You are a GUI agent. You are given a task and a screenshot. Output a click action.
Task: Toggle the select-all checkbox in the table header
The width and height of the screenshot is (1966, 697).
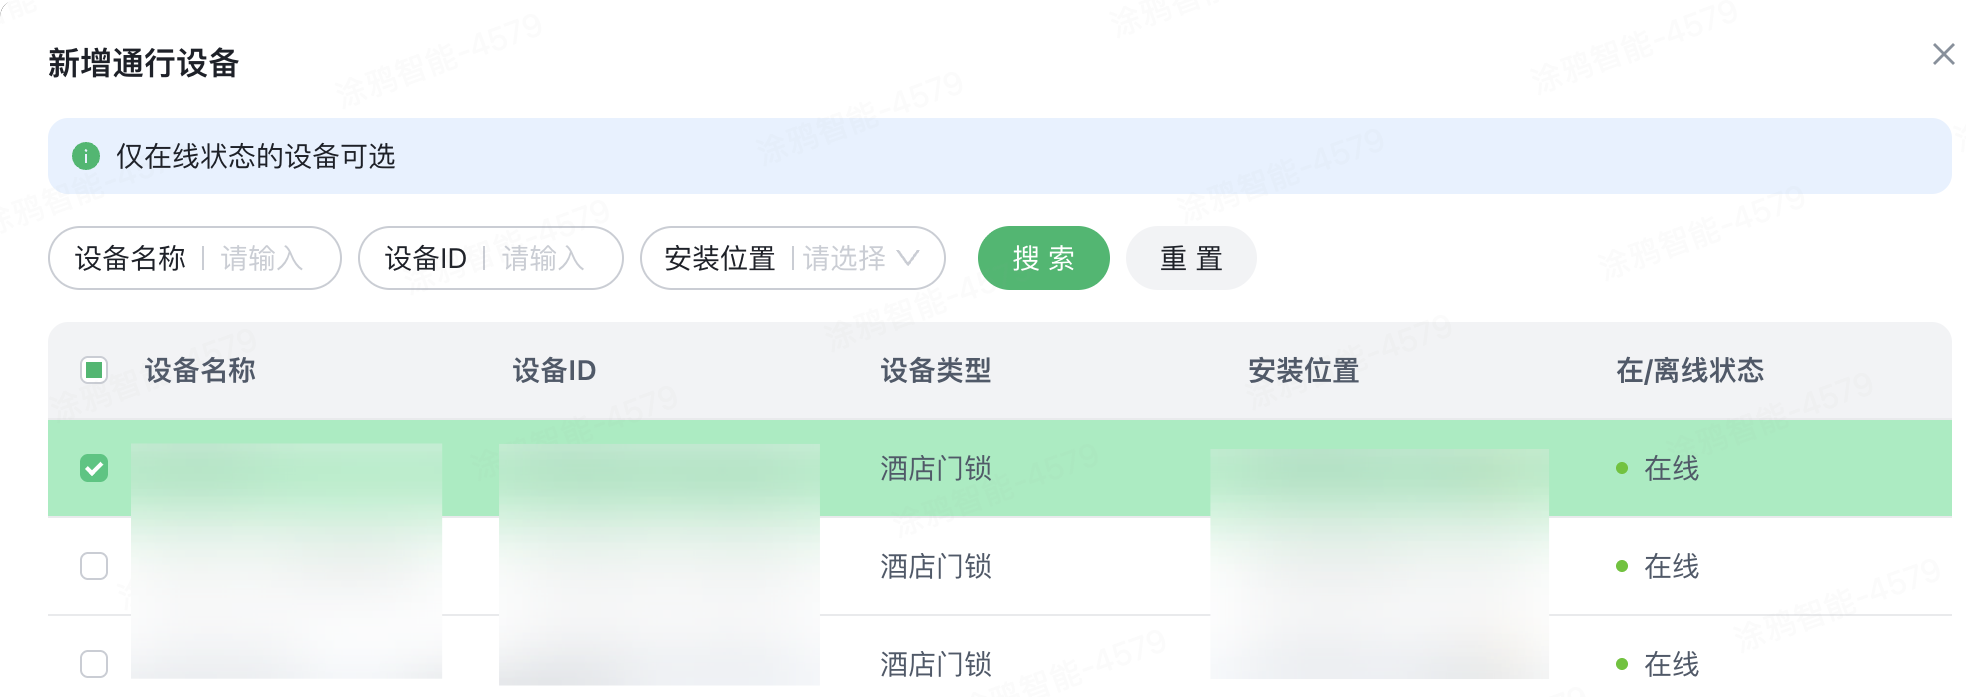pyautogui.click(x=94, y=370)
